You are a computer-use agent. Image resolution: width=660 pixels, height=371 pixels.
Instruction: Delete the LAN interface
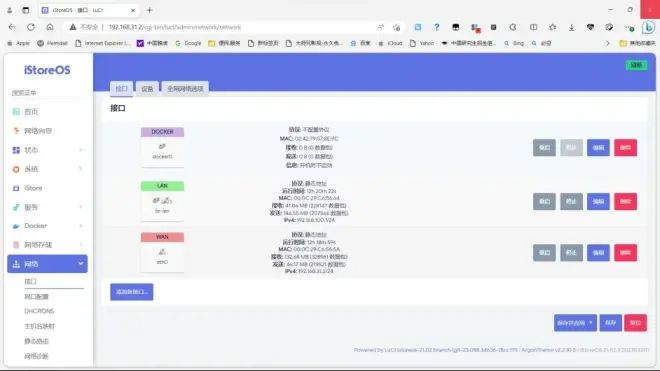[x=625, y=202]
